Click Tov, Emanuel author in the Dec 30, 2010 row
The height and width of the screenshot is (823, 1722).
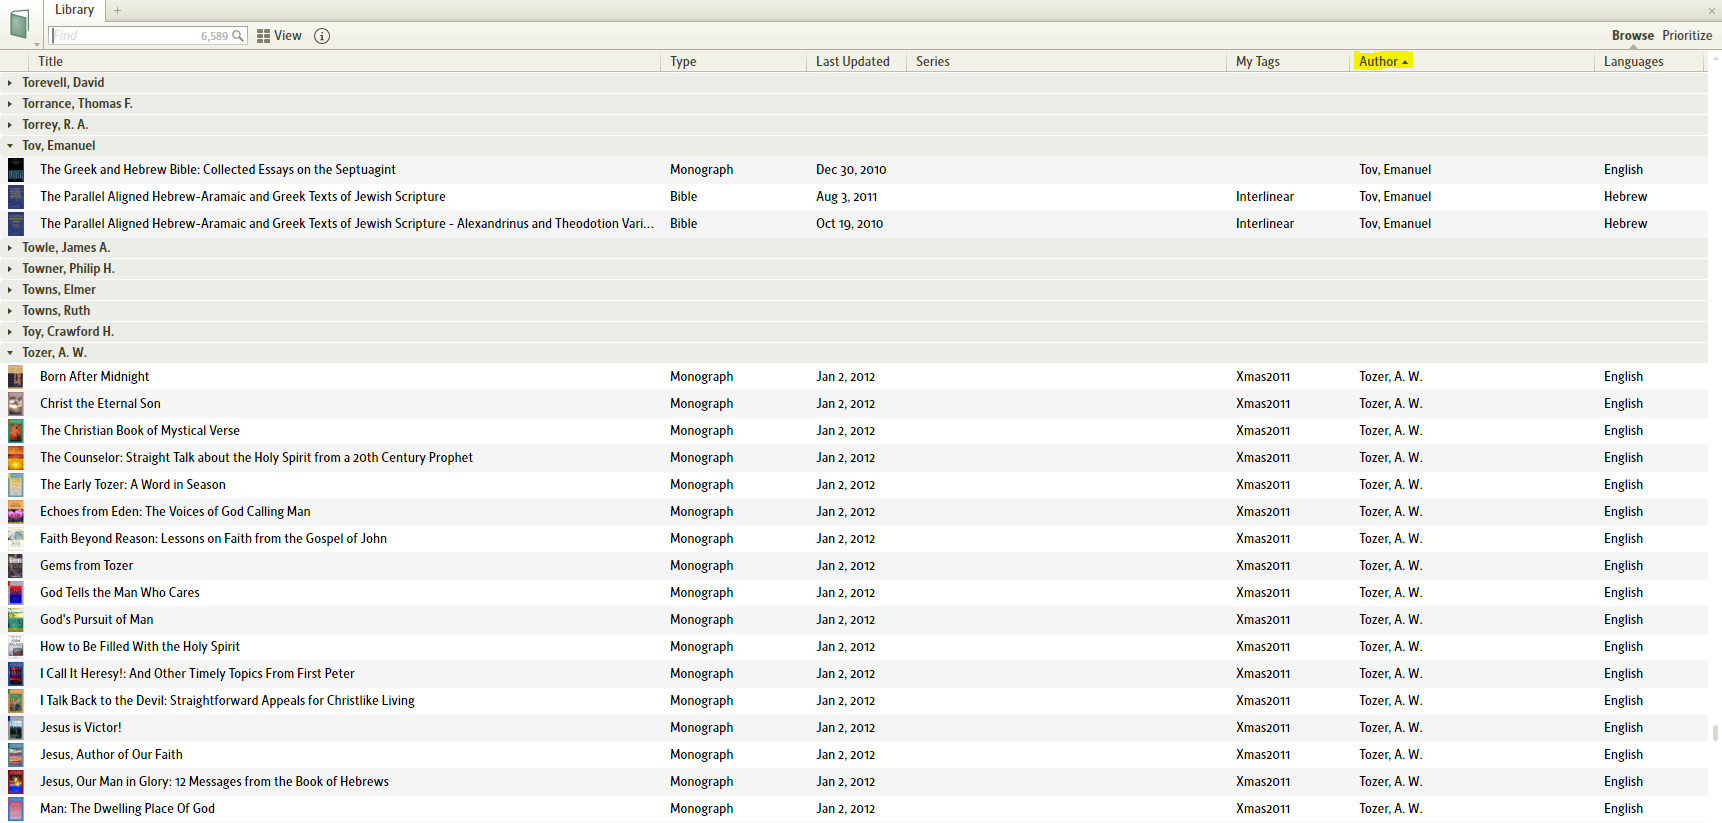click(1395, 170)
